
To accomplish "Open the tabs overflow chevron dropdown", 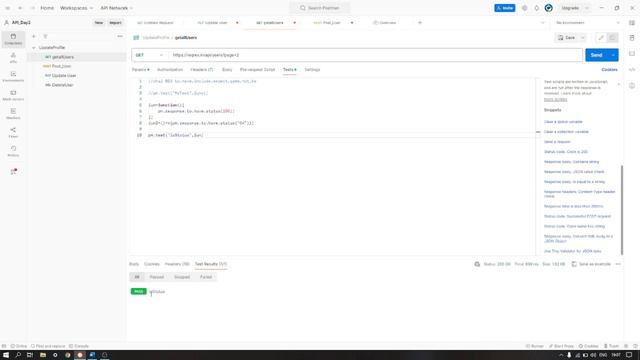I will pyautogui.click(x=542, y=23).
